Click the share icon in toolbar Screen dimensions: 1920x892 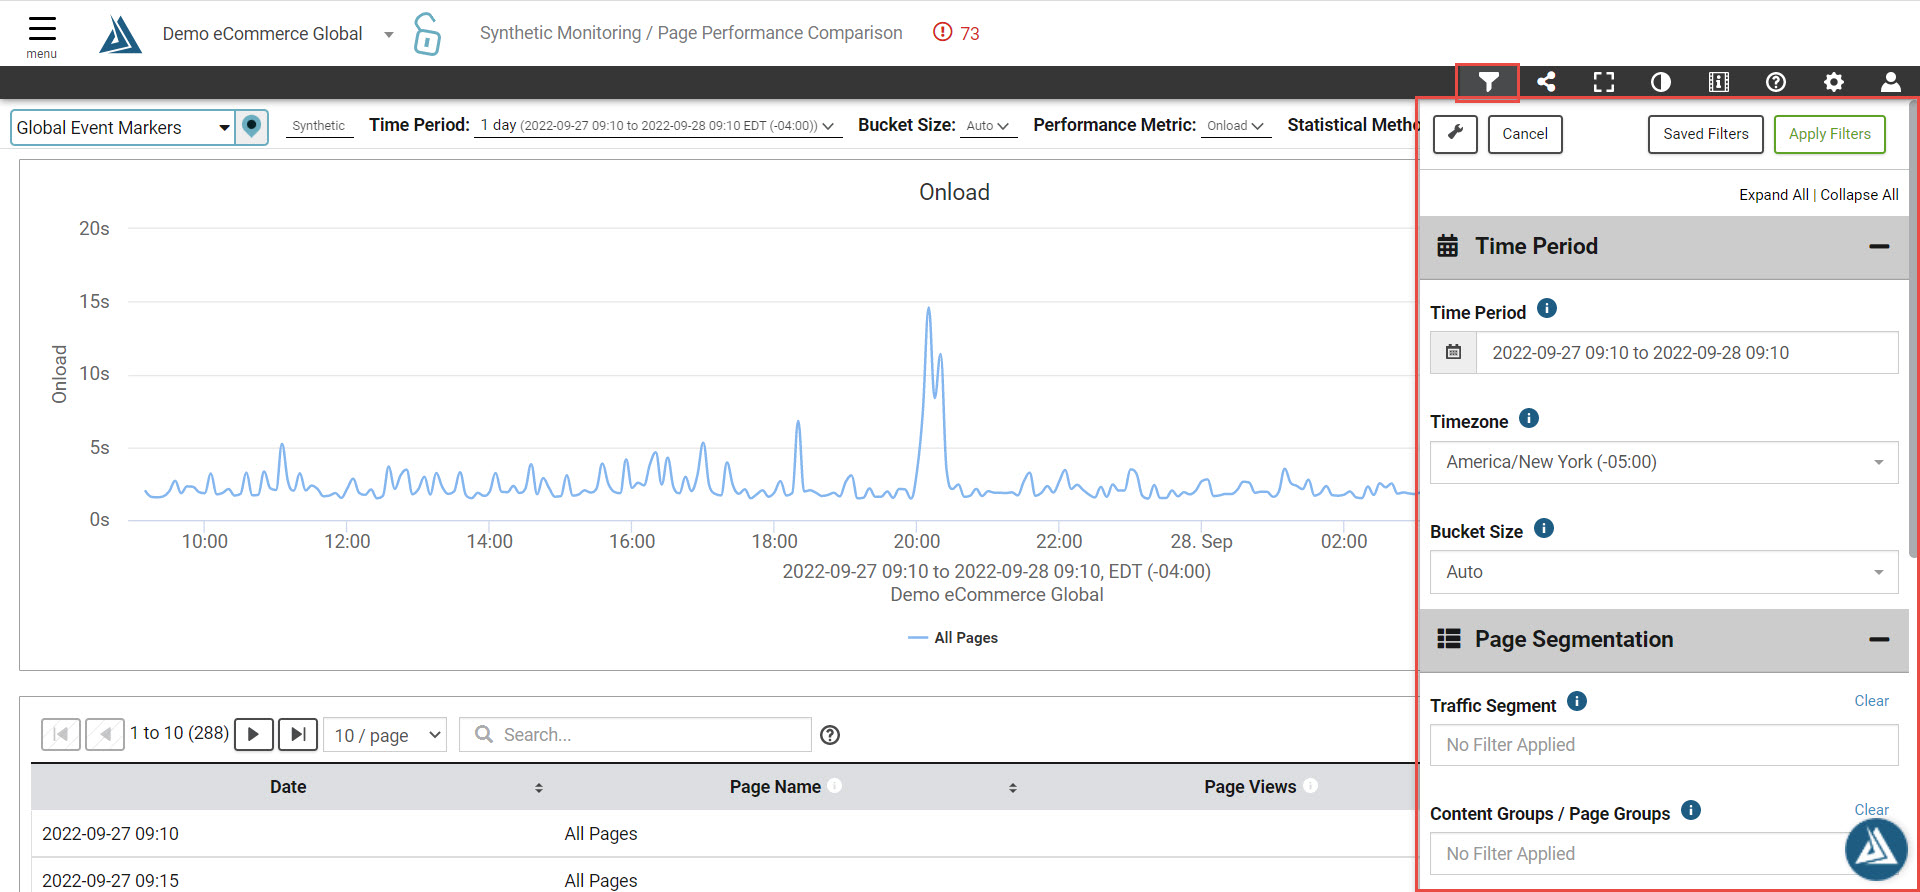pos(1546,82)
